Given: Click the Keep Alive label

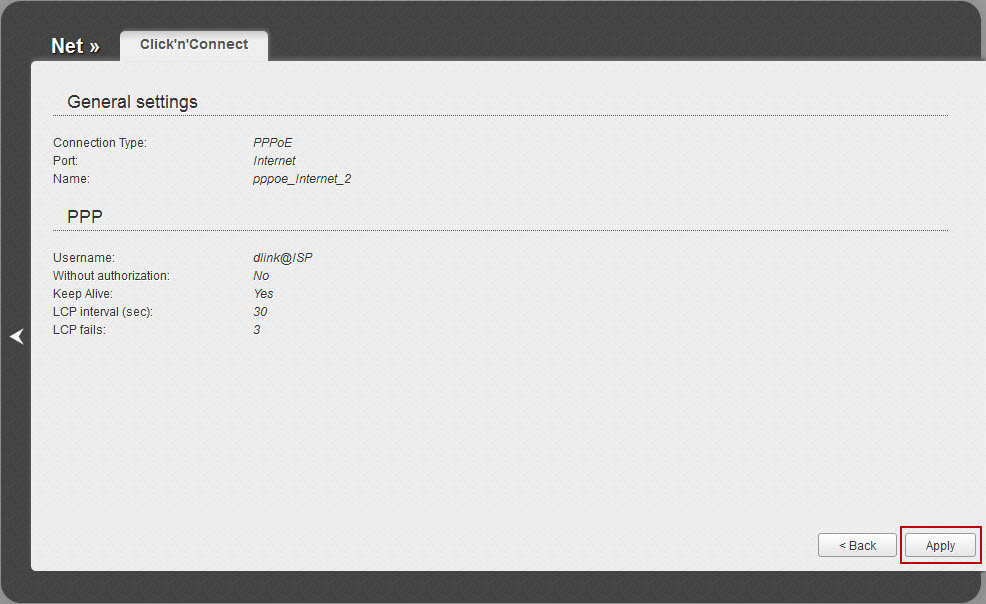Looking at the screenshot, I should pyautogui.click(x=83, y=294).
